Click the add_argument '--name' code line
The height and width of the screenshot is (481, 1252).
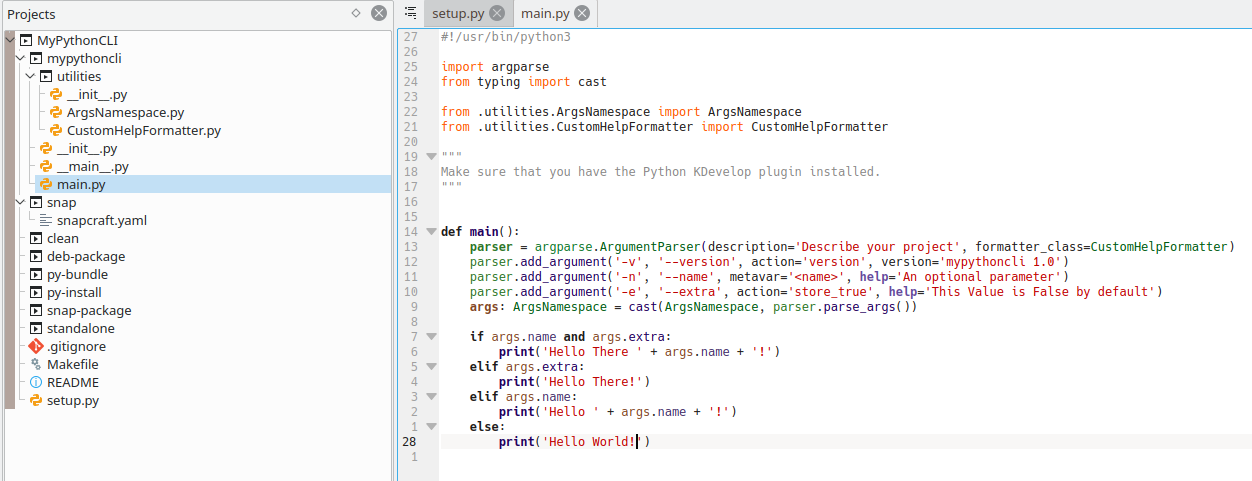[x=770, y=277]
